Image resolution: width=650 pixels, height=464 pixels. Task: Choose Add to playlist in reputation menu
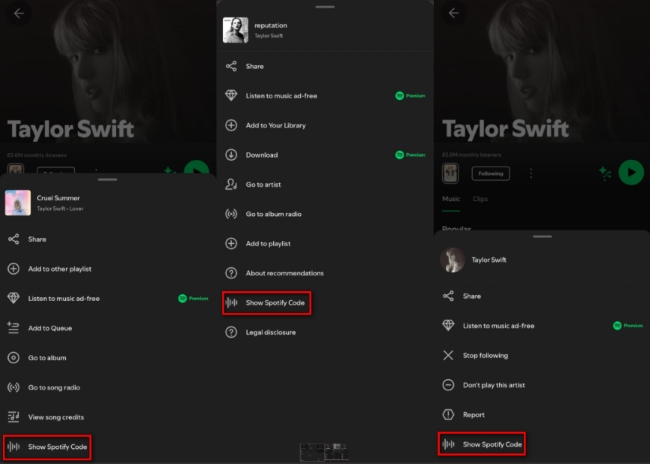point(325,243)
